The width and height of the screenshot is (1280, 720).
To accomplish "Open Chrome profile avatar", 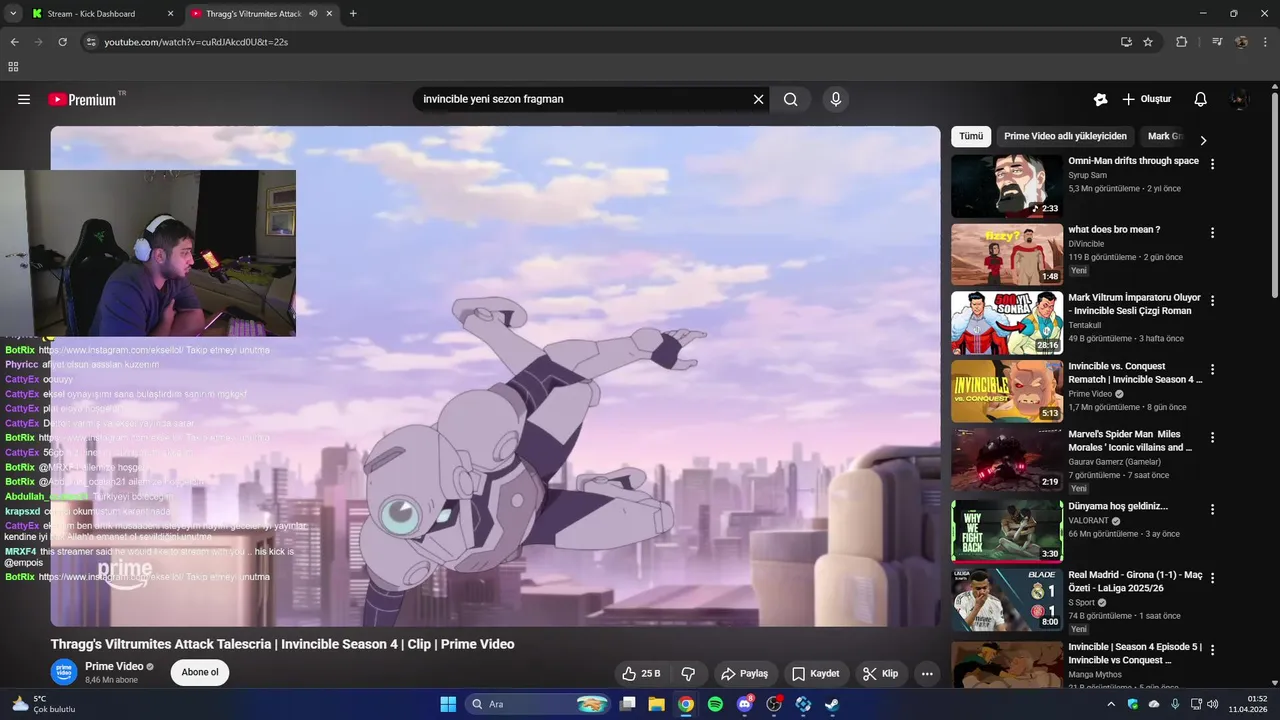I will pos(1241,42).
